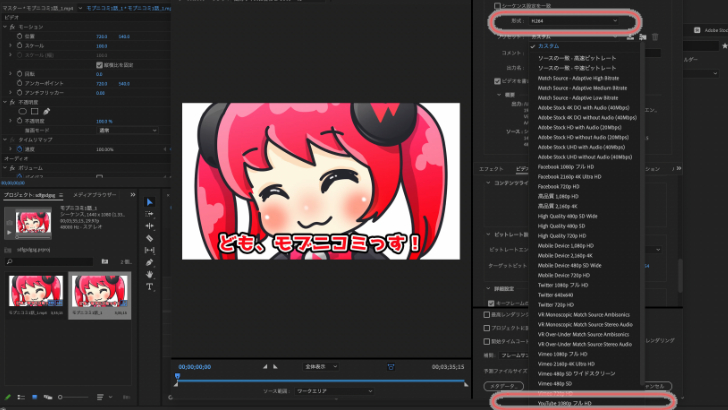Viewport: 728px width, 410px height.
Task: Toggle the アンチフリッカー stopwatch animation
Action: point(20,93)
